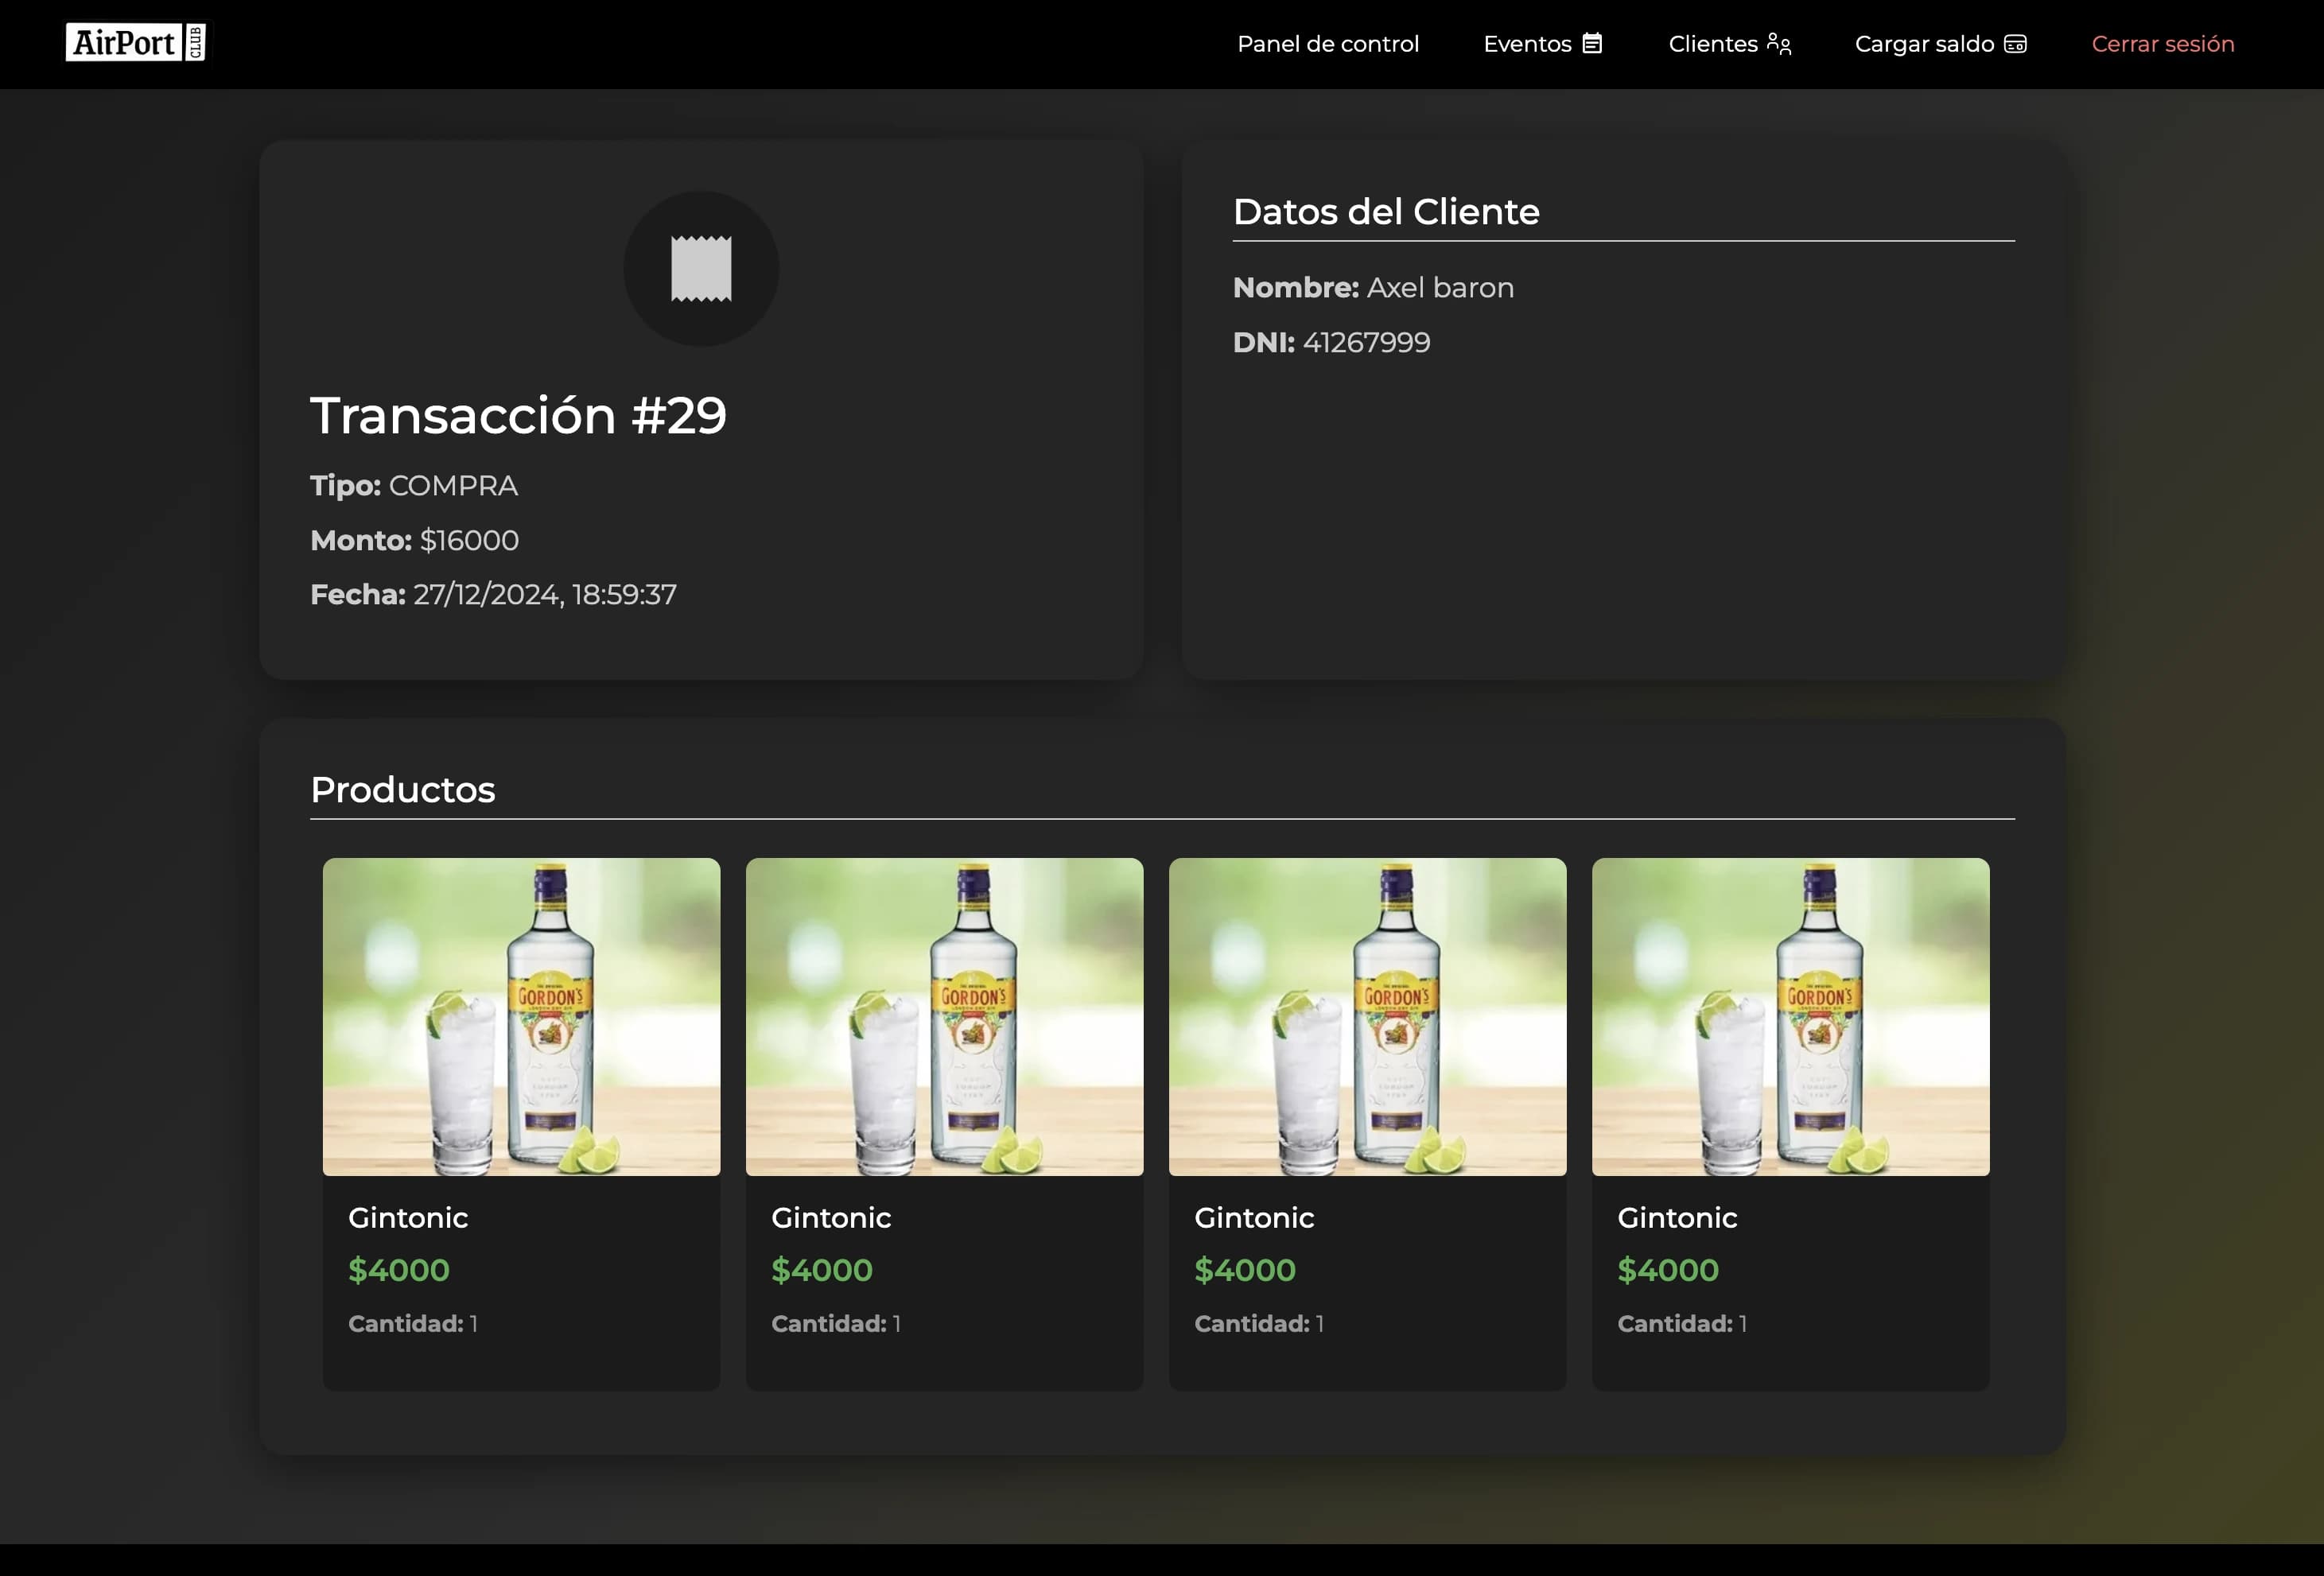Click the Clientes people icon
Viewport: 2324px width, 1576px height.
(x=1778, y=43)
